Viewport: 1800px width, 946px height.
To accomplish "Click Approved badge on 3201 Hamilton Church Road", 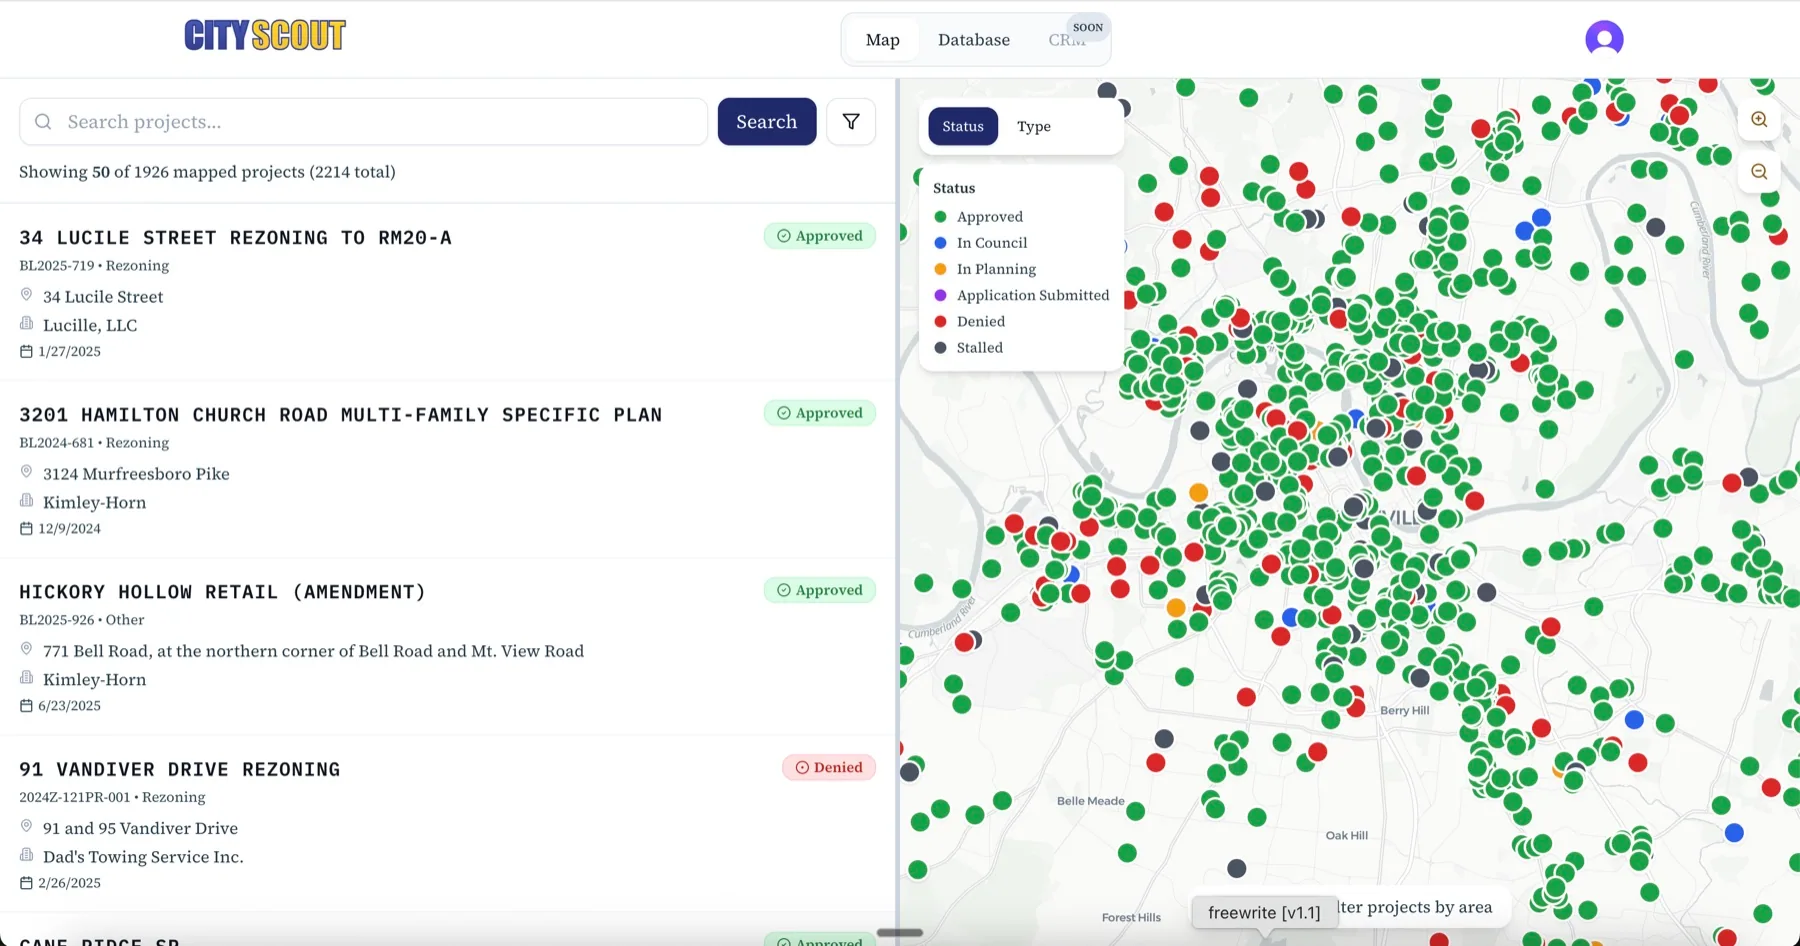I will click(820, 413).
